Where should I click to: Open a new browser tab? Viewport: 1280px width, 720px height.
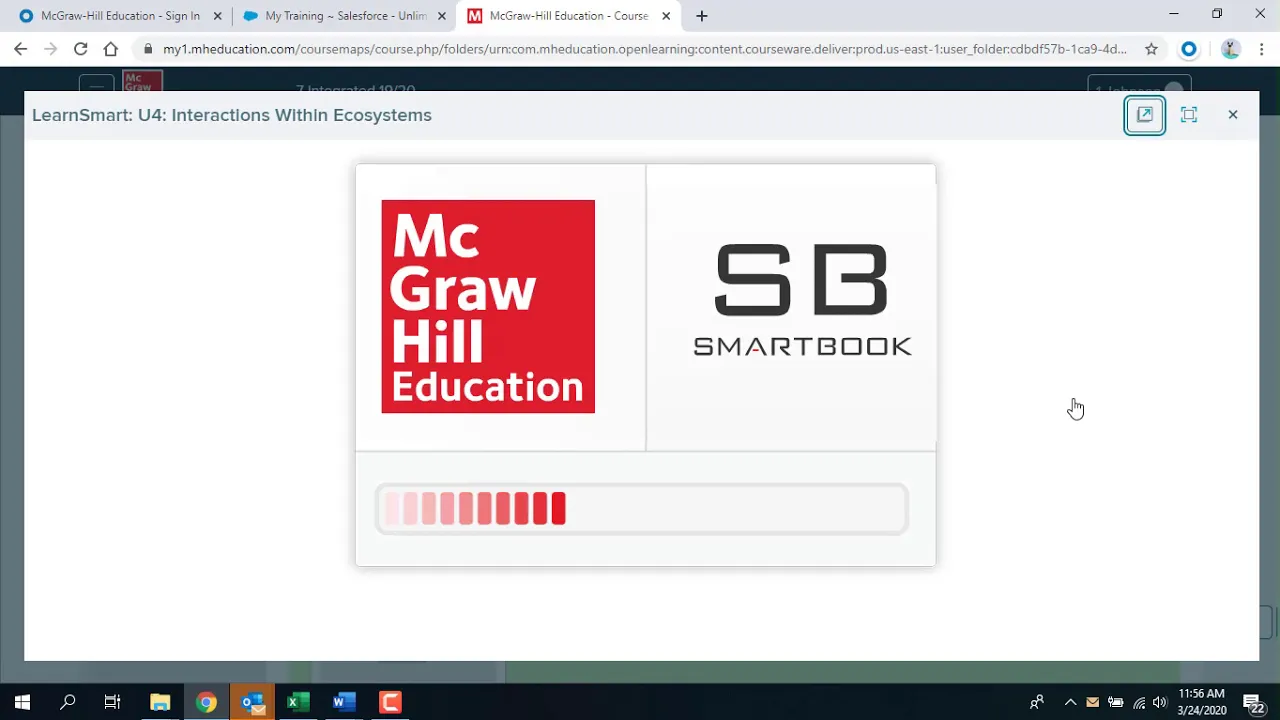[x=702, y=16]
